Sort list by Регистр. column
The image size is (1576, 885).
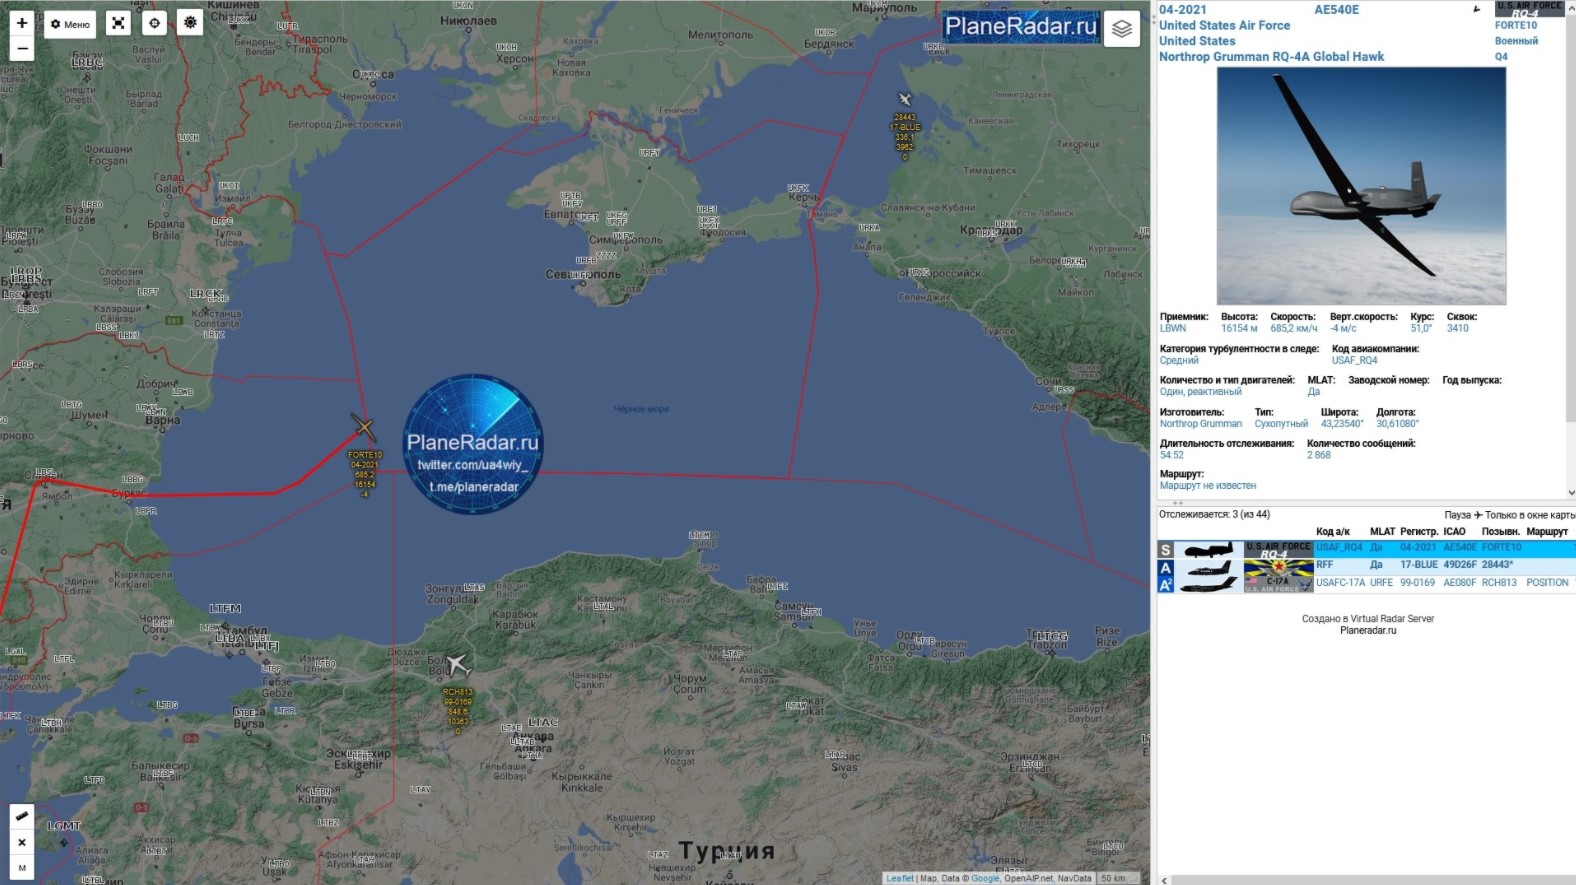click(1418, 532)
